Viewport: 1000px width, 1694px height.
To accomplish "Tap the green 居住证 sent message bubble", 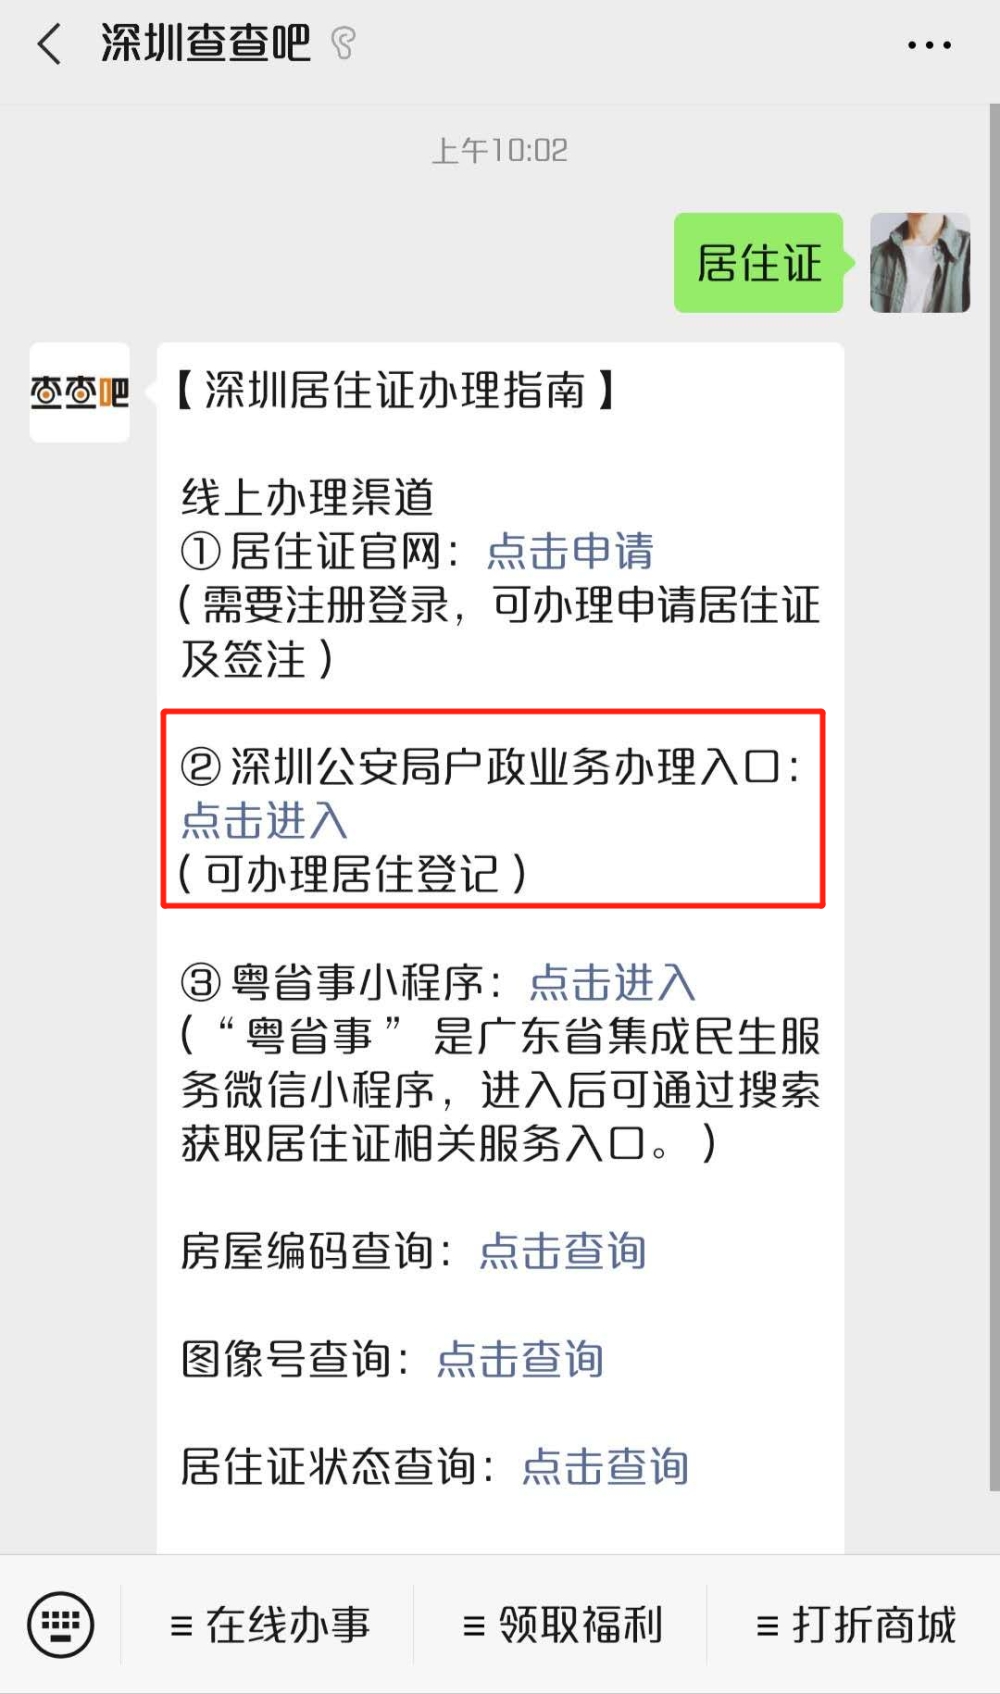I will click(x=760, y=263).
